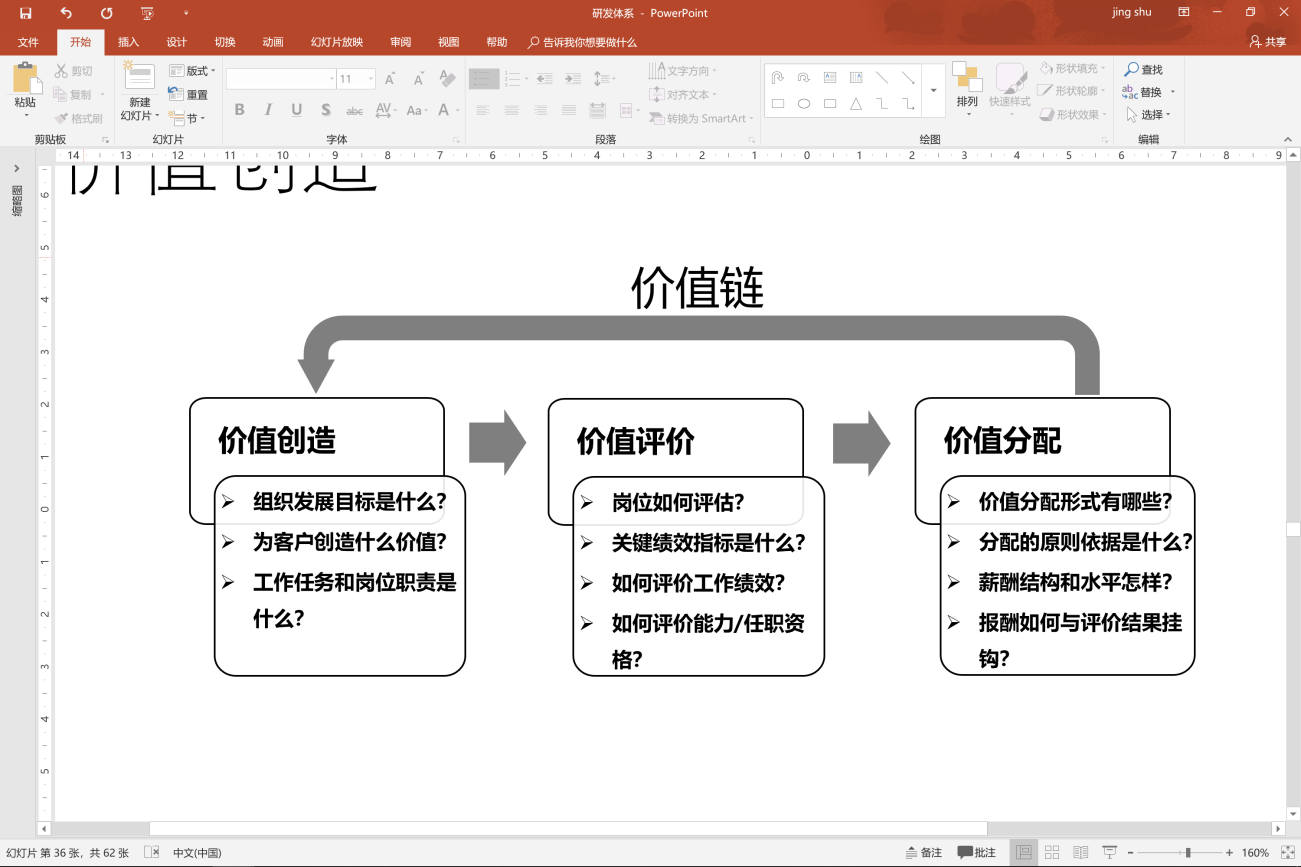Viewport: 1301px width, 867px height.
Task: Click the Save icon in quick access toolbar
Action: pos(25,13)
